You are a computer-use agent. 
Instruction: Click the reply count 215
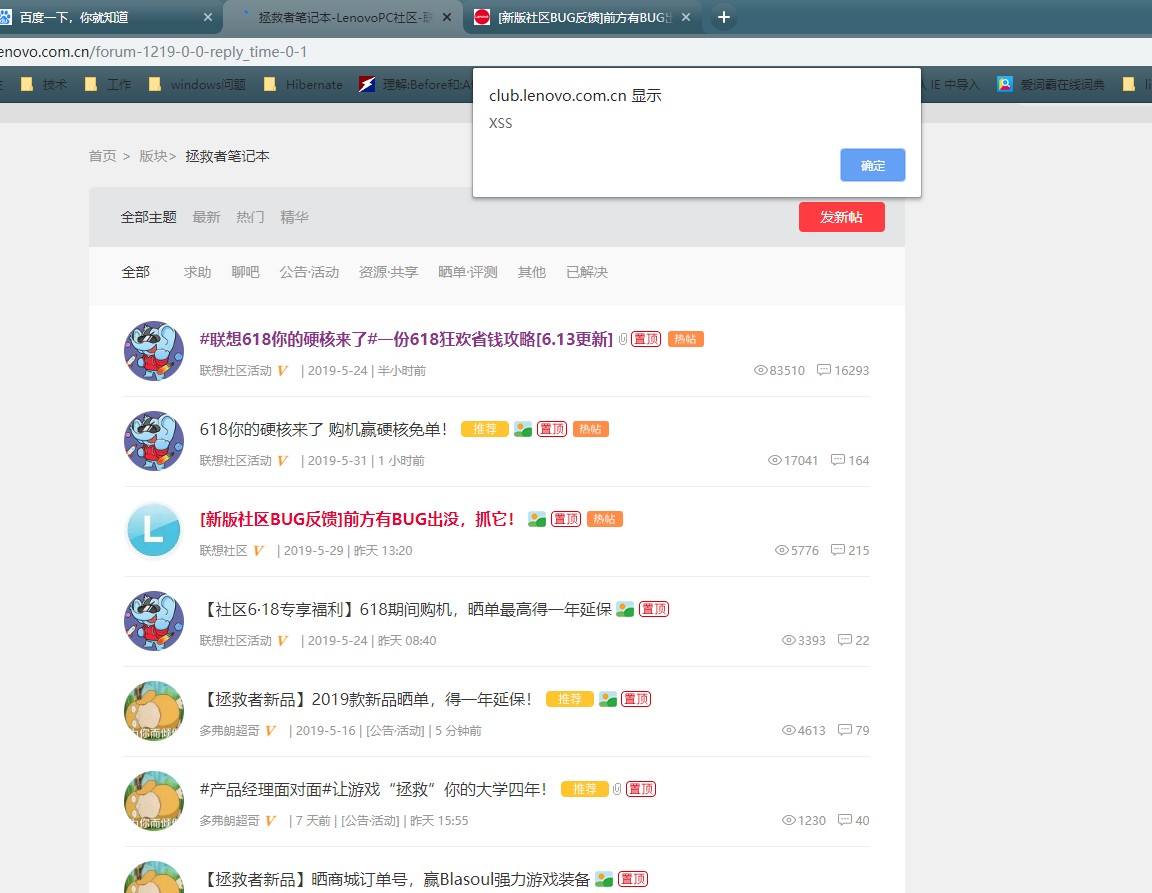pyautogui.click(x=850, y=550)
